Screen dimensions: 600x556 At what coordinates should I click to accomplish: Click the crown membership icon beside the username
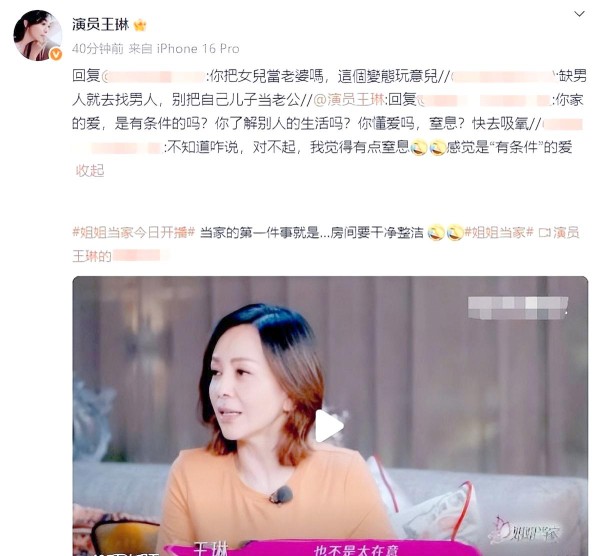click(x=140, y=26)
